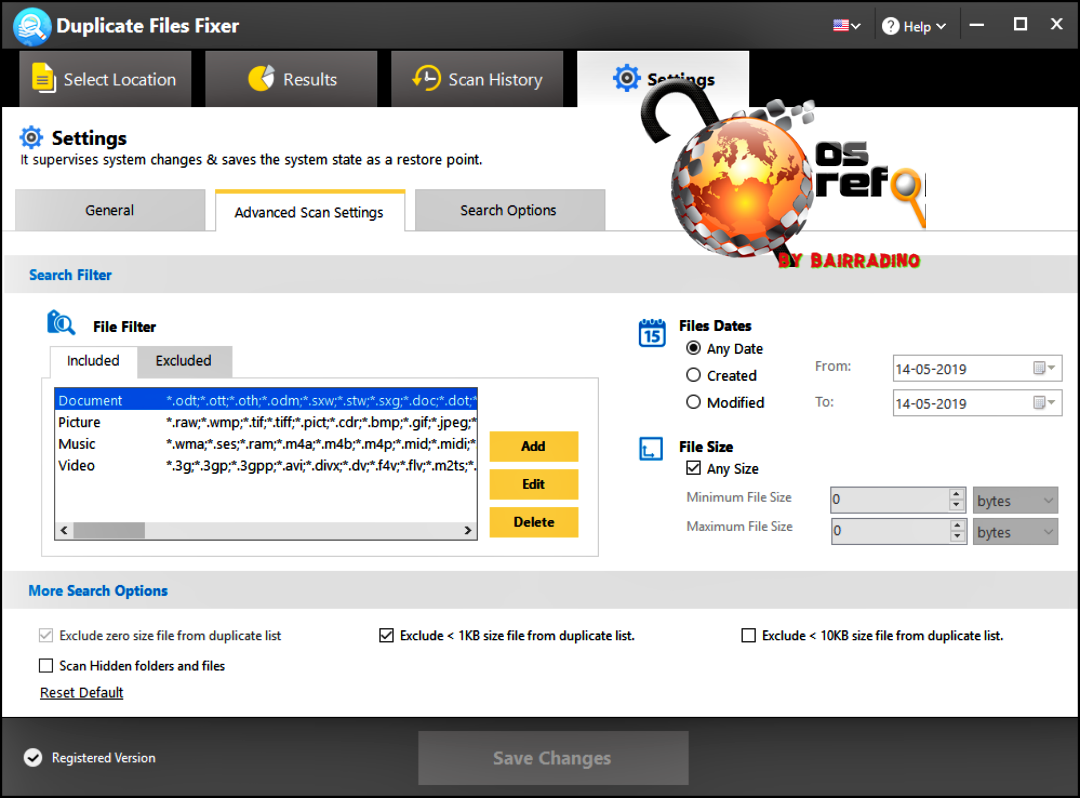Toggle Exclude < 1KB size file checkbox

click(x=386, y=635)
